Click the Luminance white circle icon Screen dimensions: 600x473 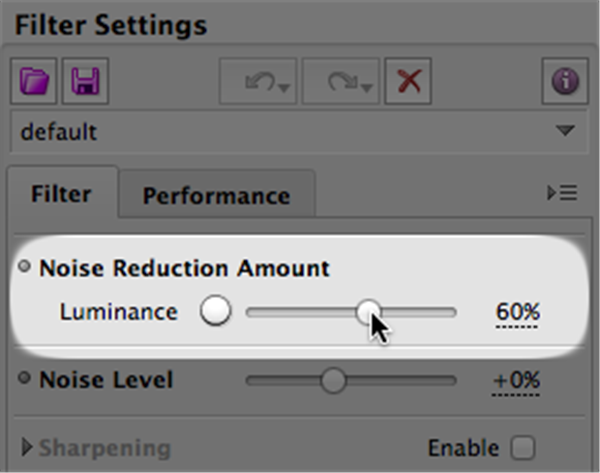pyautogui.click(x=214, y=312)
